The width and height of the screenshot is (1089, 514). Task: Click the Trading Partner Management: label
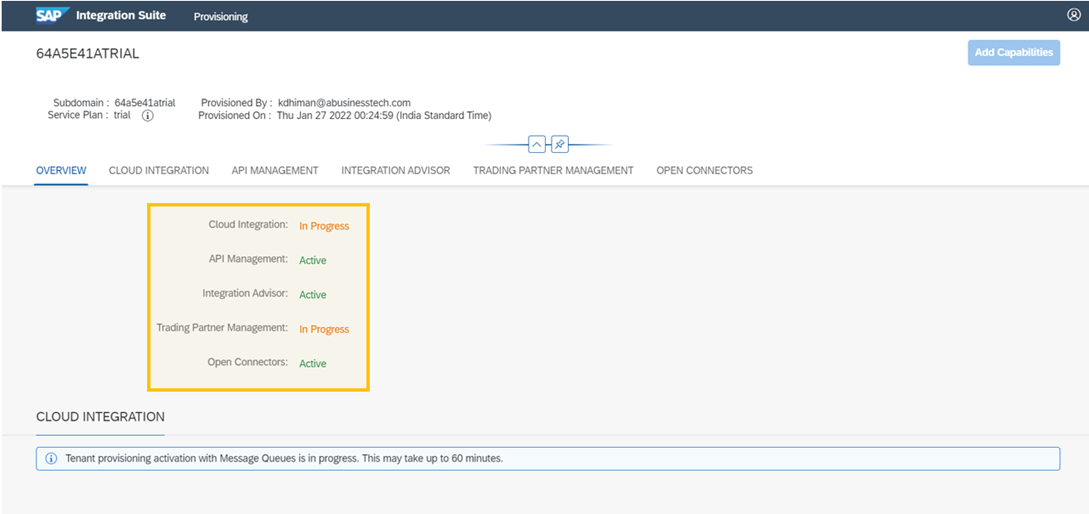222,327
